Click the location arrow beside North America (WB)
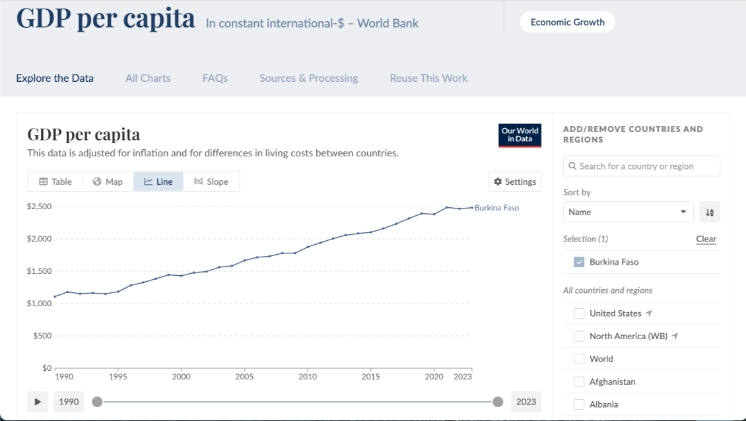 (675, 336)
